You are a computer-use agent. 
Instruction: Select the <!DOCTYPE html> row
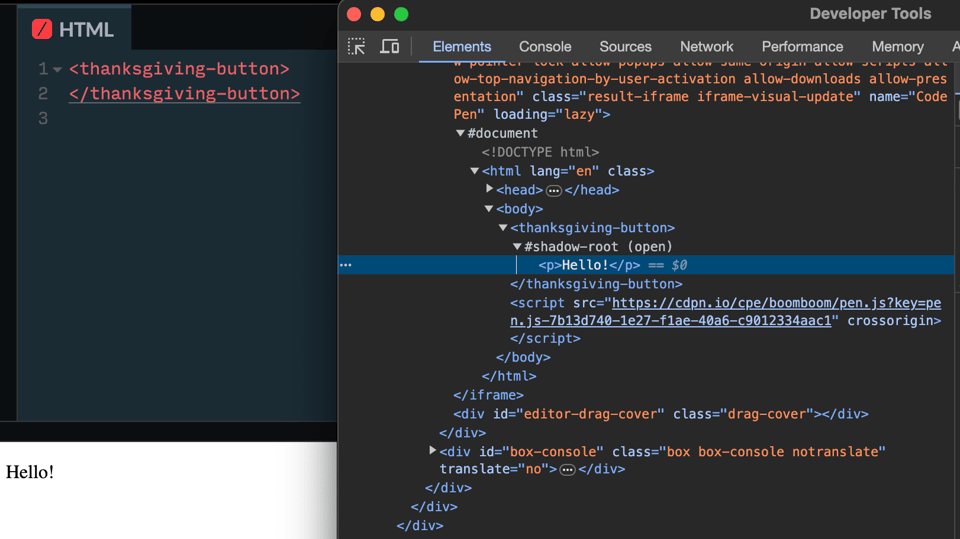pyautogui.click(x=540, y=152)
